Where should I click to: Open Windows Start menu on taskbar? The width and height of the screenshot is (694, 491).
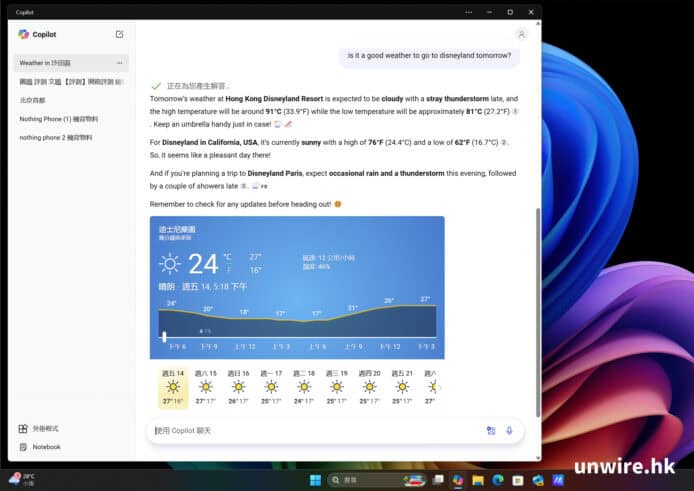coord(315,481)
